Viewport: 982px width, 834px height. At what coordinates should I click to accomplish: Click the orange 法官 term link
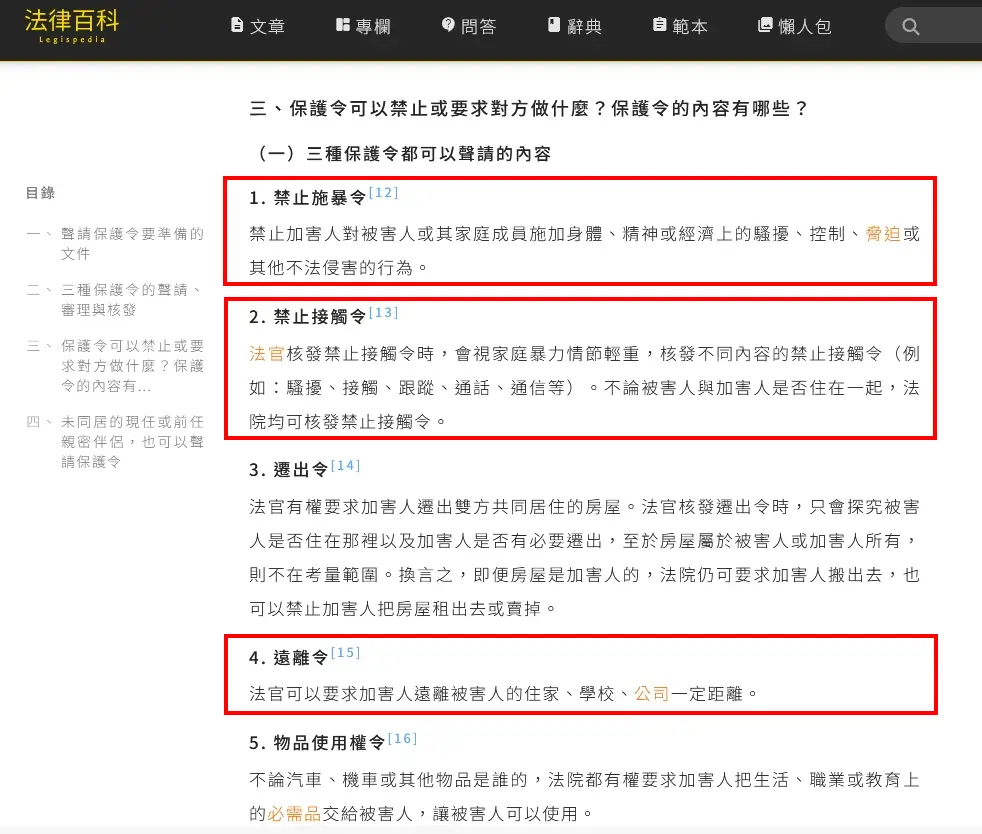click(267, 354)
